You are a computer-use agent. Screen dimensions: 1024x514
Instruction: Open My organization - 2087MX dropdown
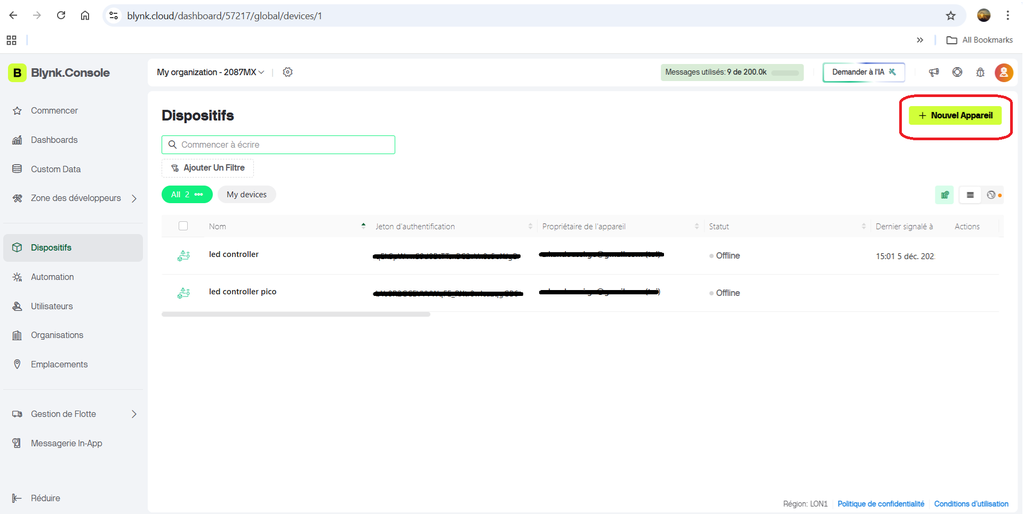click(210, 72)
